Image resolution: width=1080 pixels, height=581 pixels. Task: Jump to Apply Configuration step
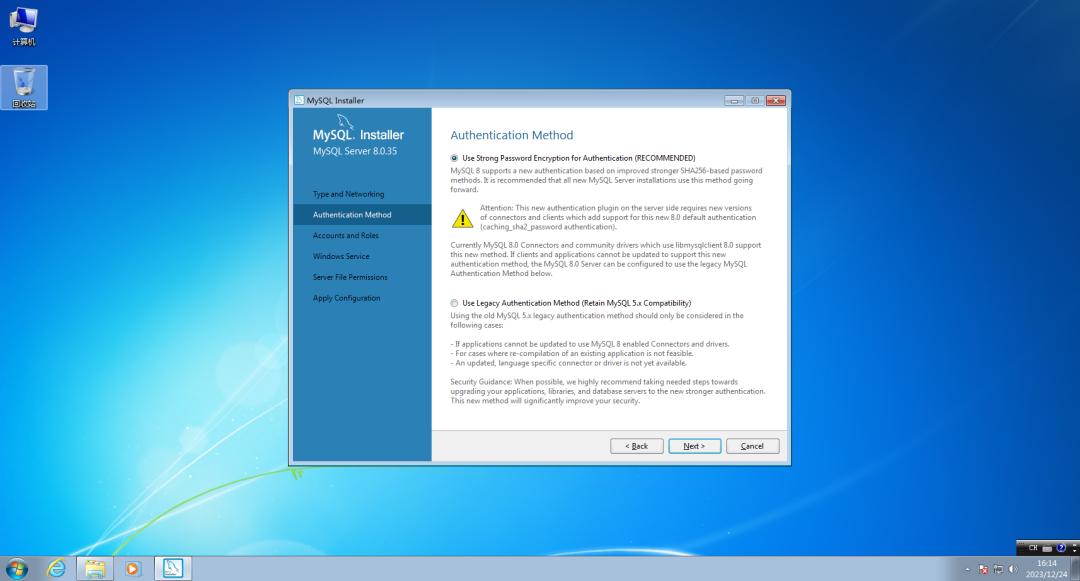tap(346, 298)
